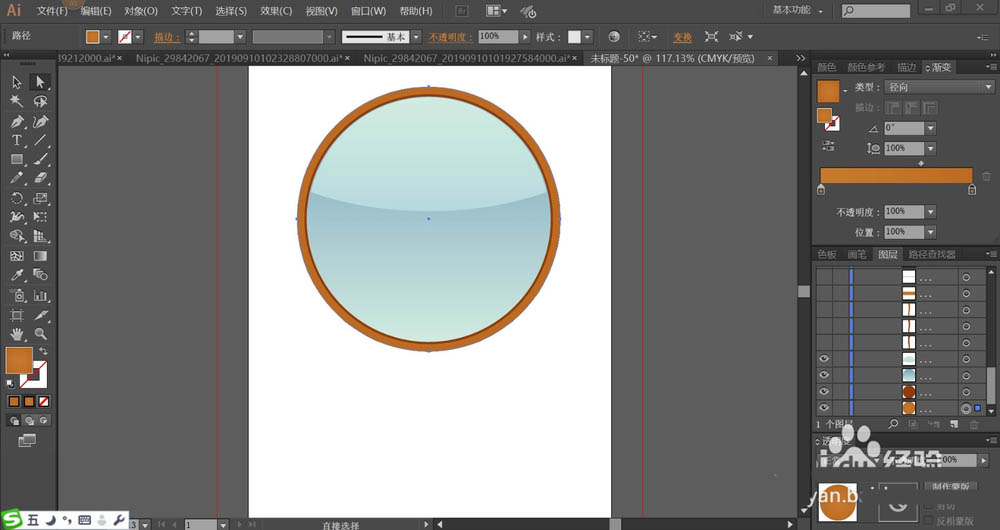Open the 基本 brush definition dropdown
Screen dimensions: 1000x530
pos(416,37)
